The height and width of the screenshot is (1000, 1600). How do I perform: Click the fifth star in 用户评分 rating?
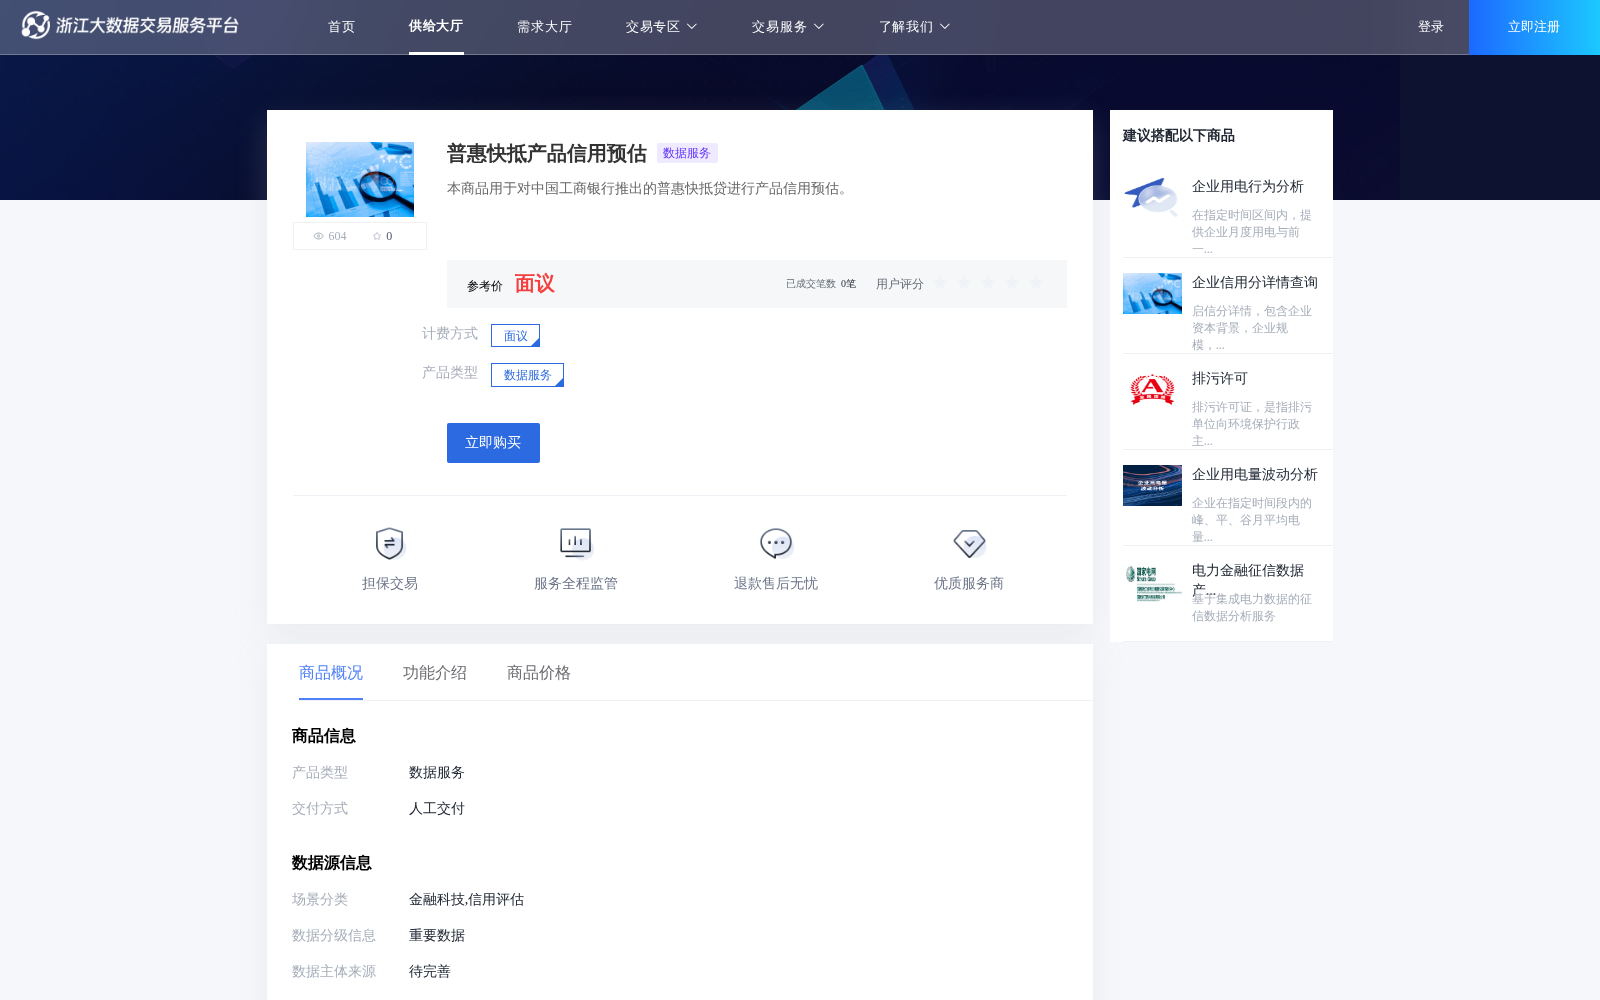pyautogui.click(x=1036, y=283)
